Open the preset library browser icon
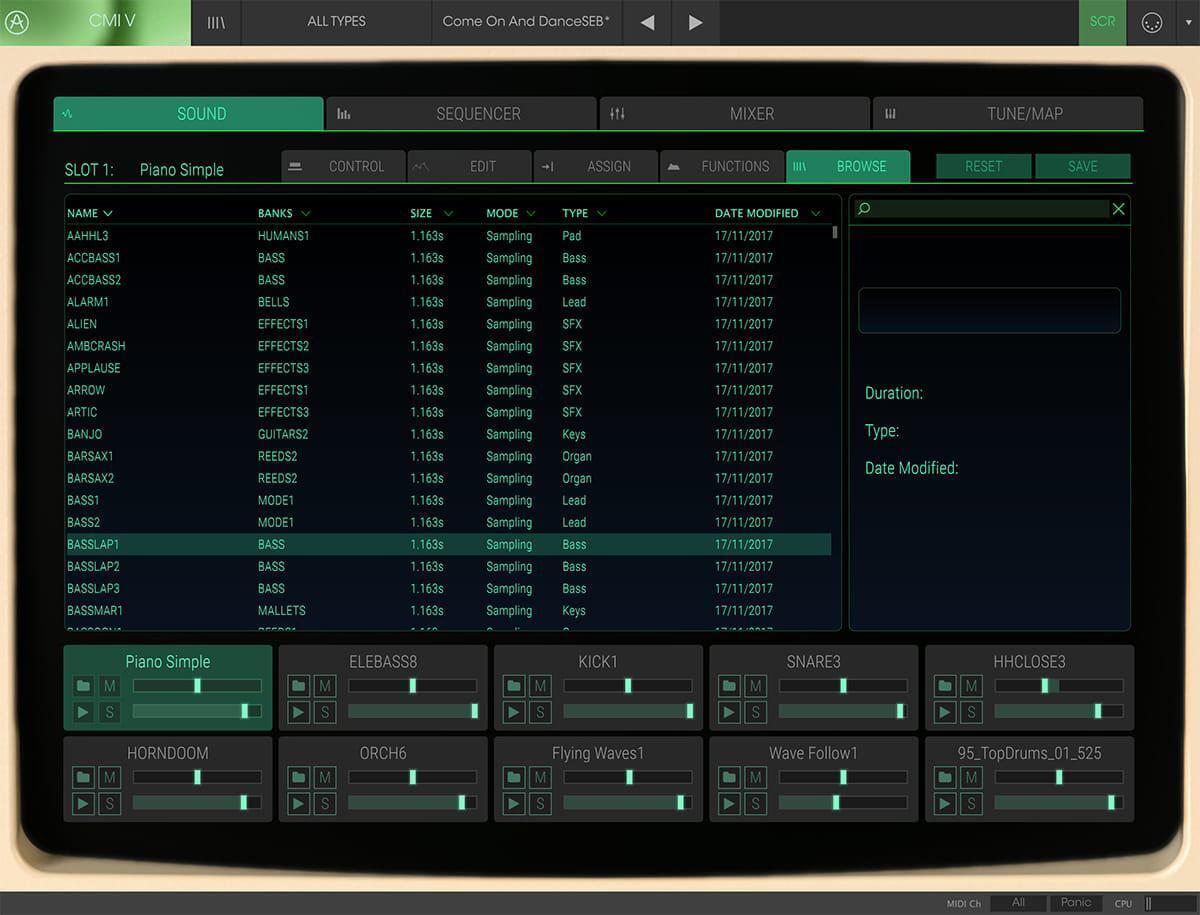 (x=216, y=20)
